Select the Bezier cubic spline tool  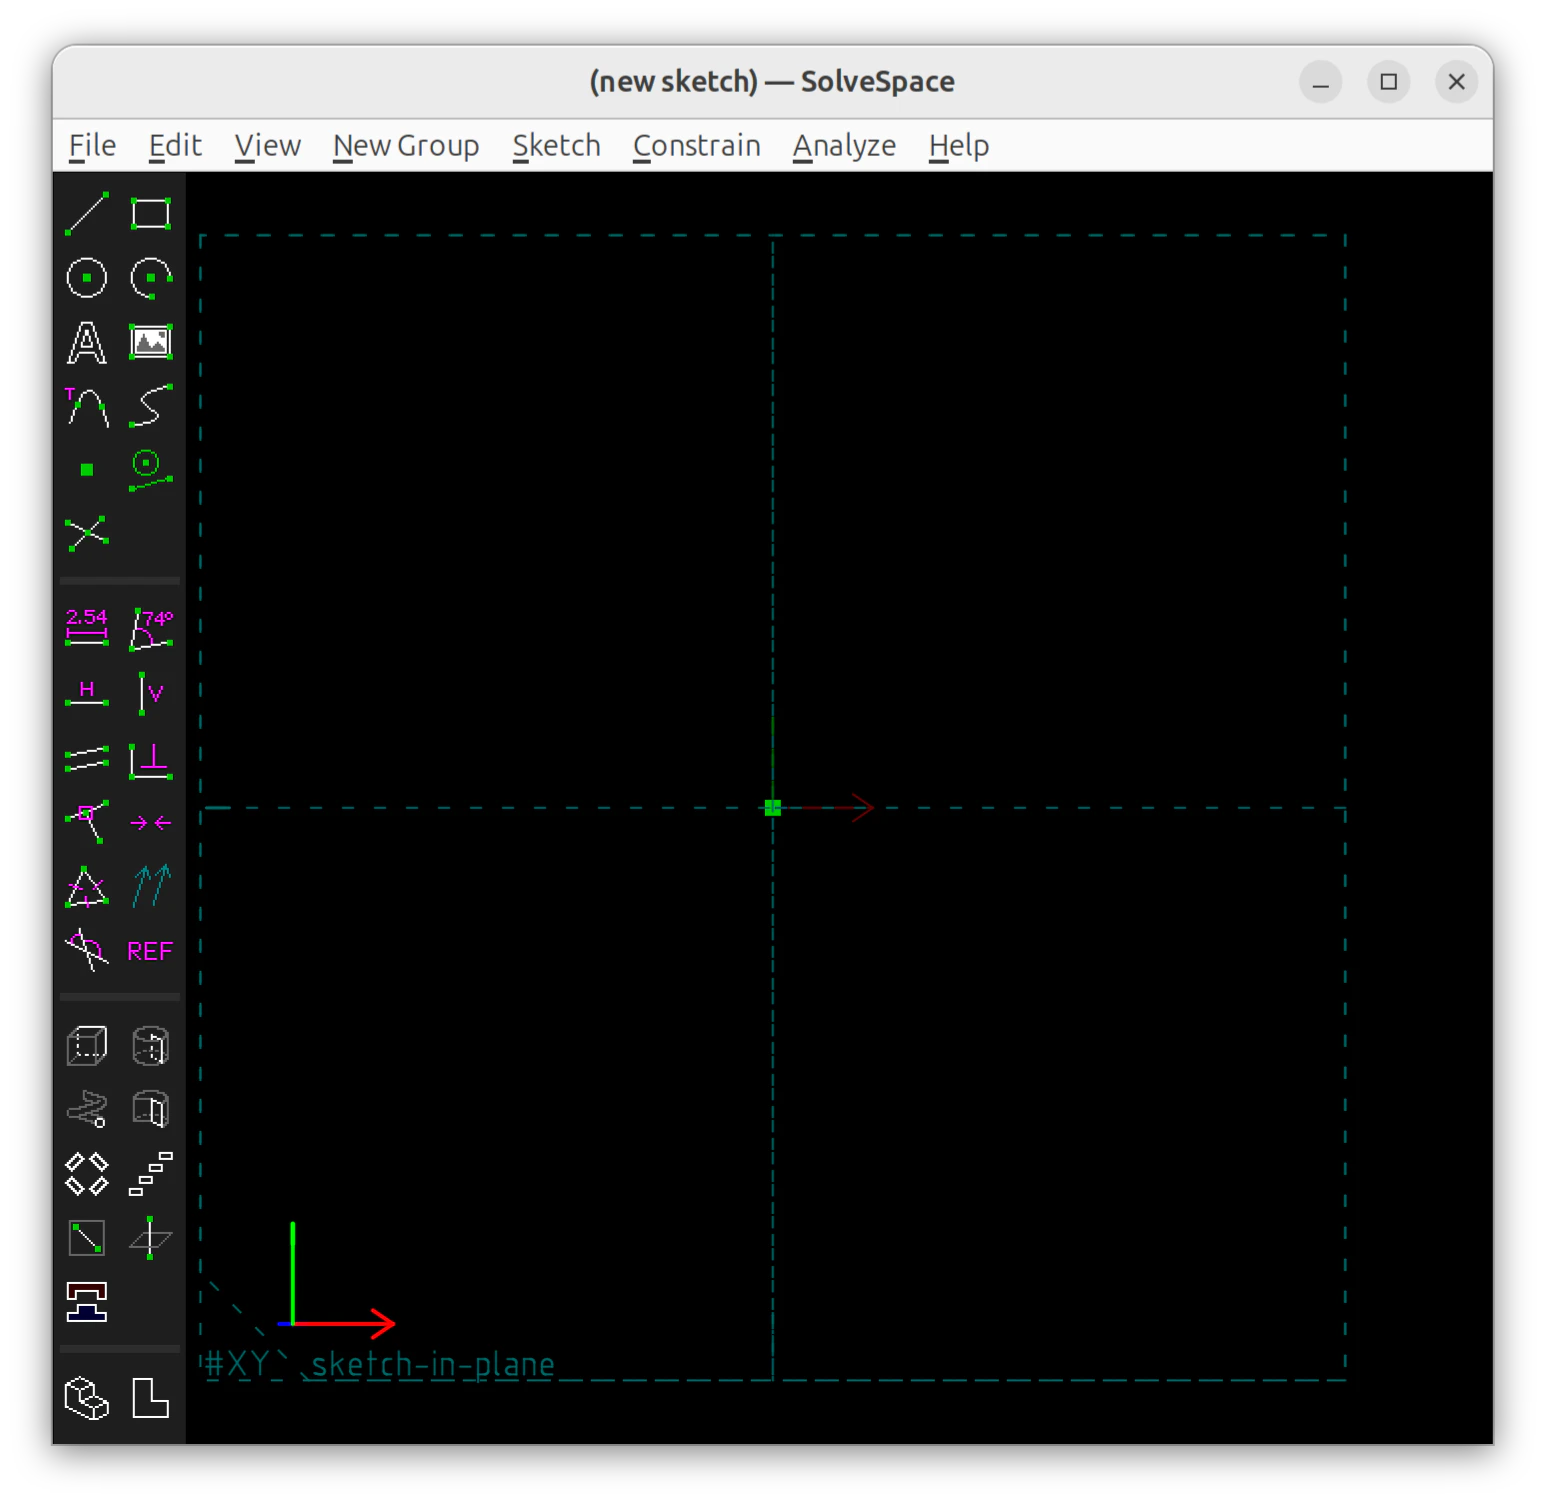(151, 406)
